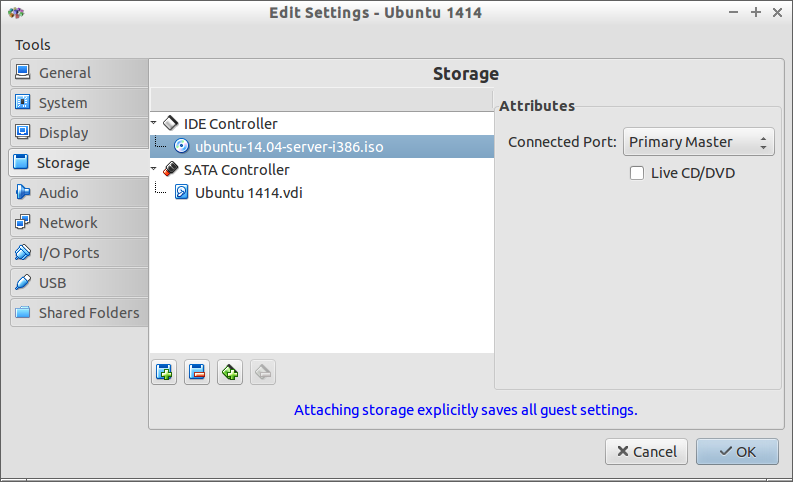Open the Shared Folders settings page
This screenshot has height=482, width=793.
[79, 313]
